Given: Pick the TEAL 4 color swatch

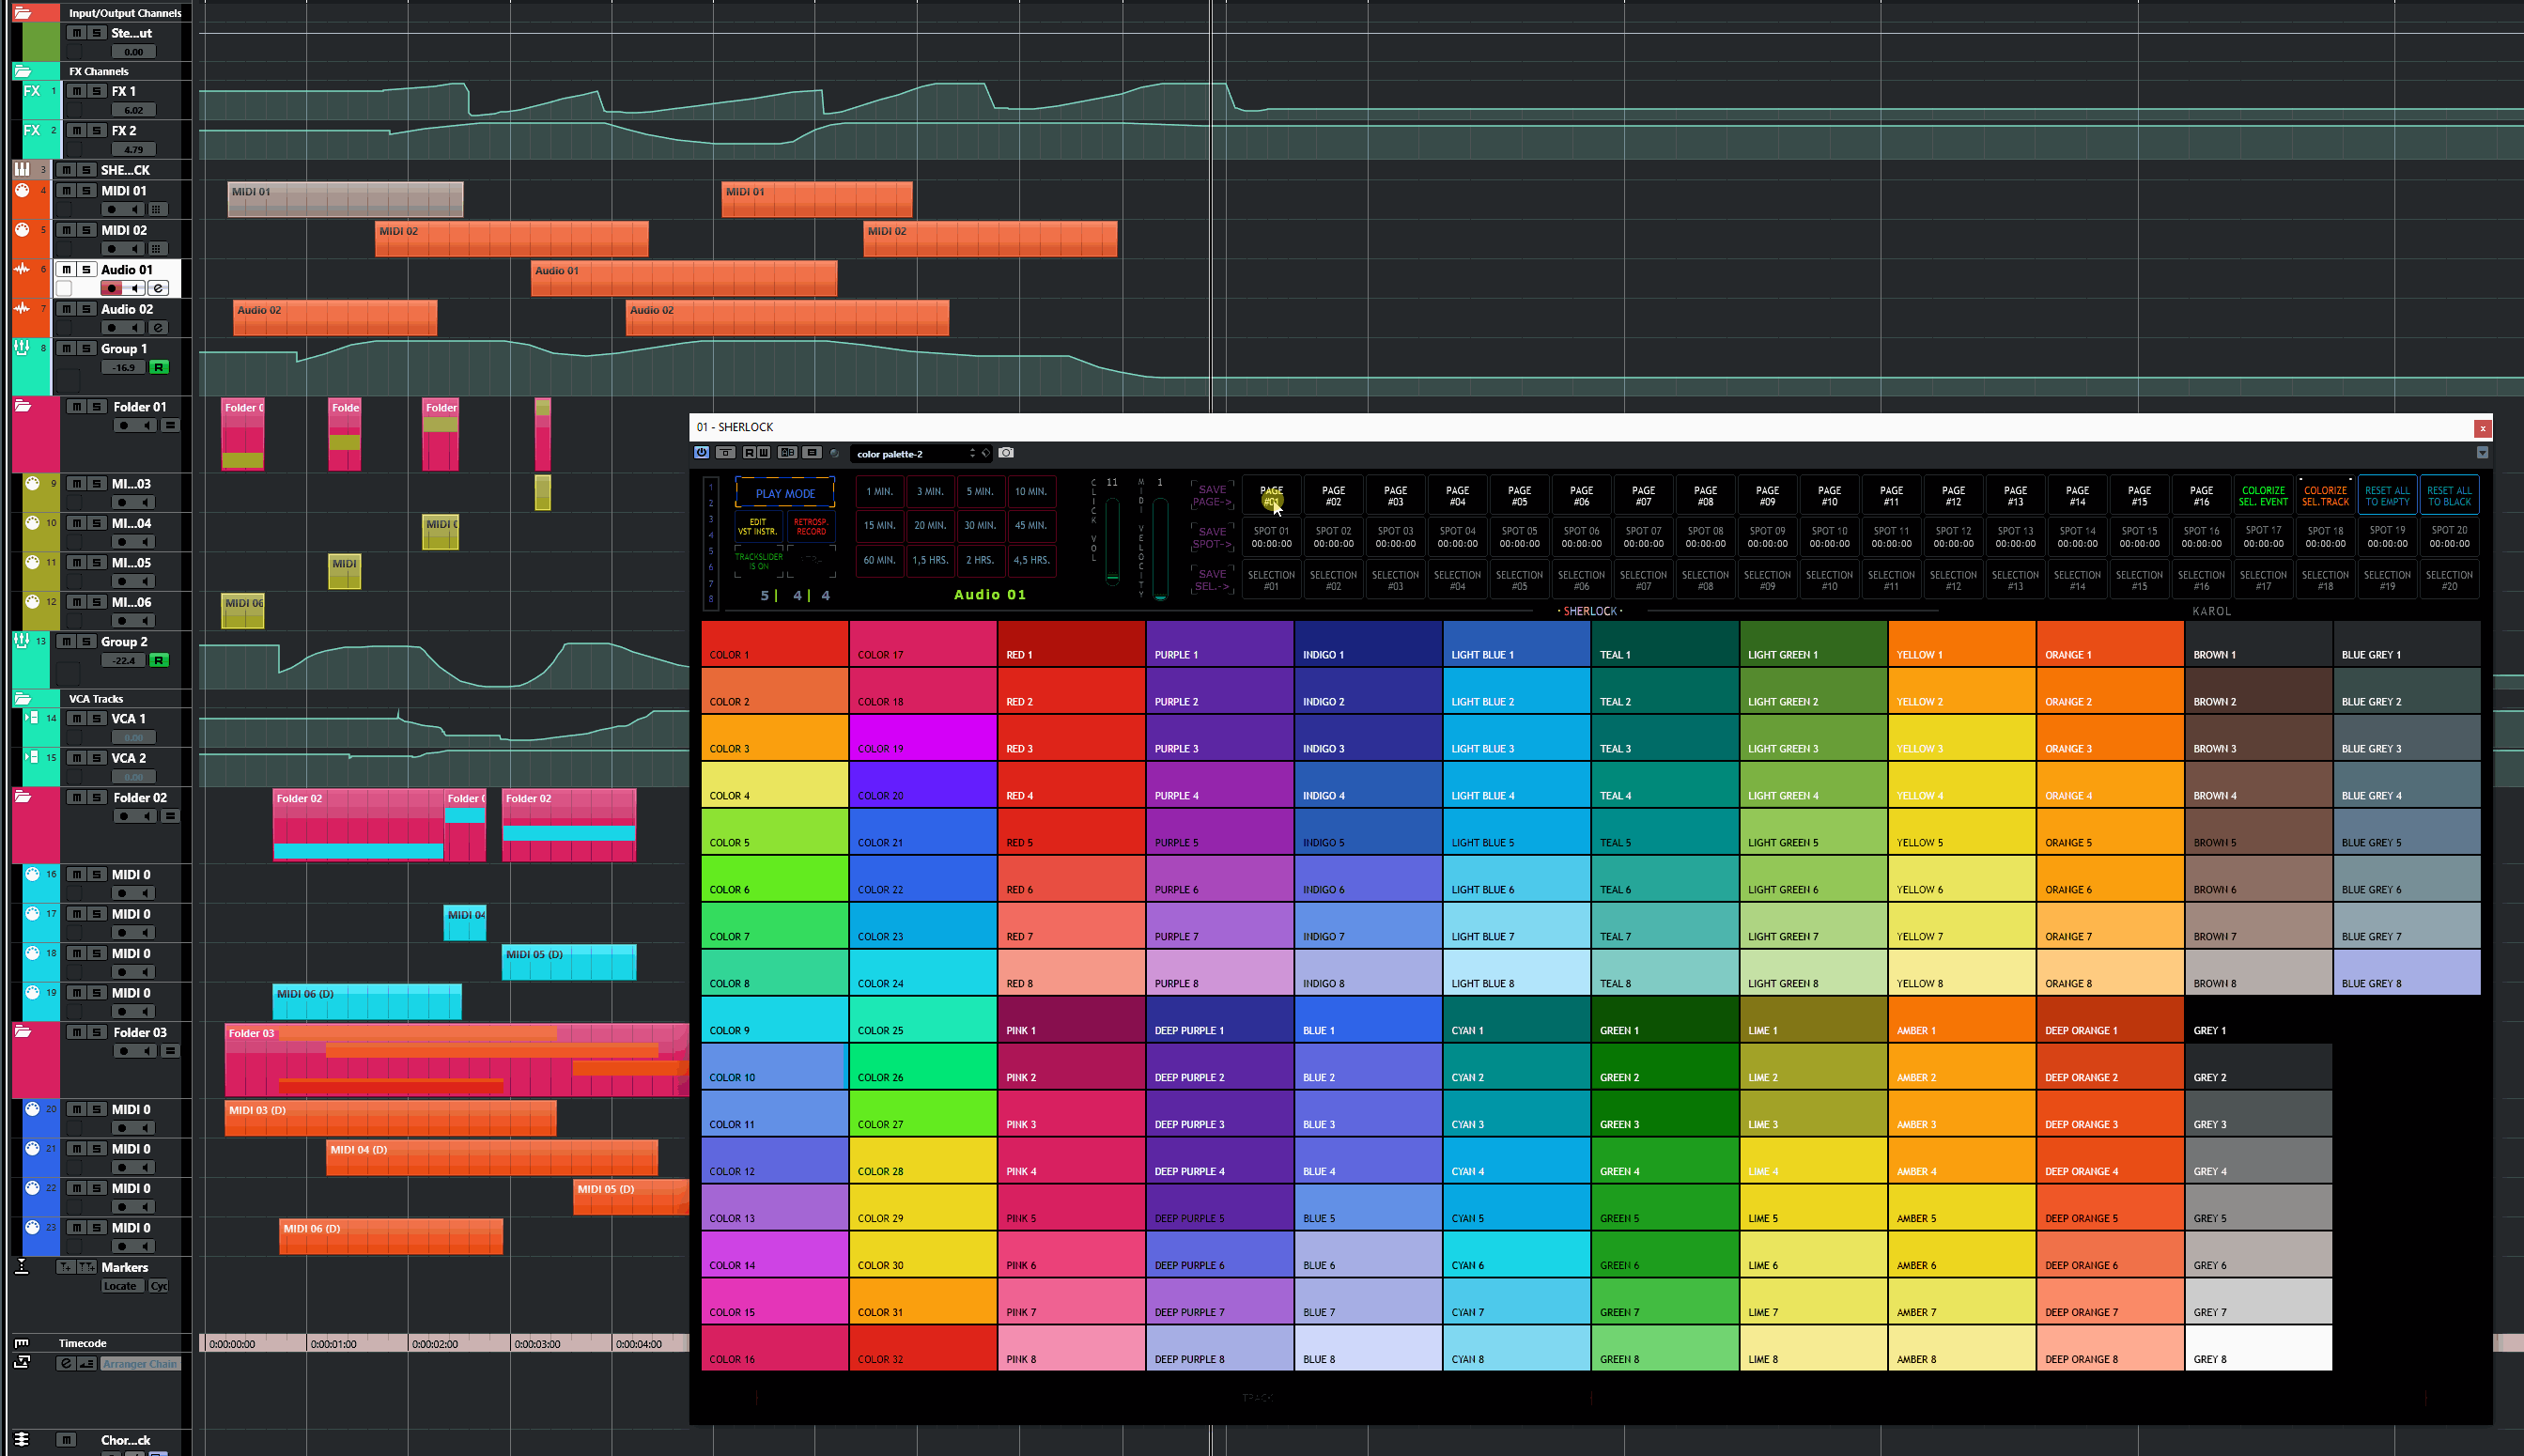Looking at the screenshot, I should [1664, 785].
